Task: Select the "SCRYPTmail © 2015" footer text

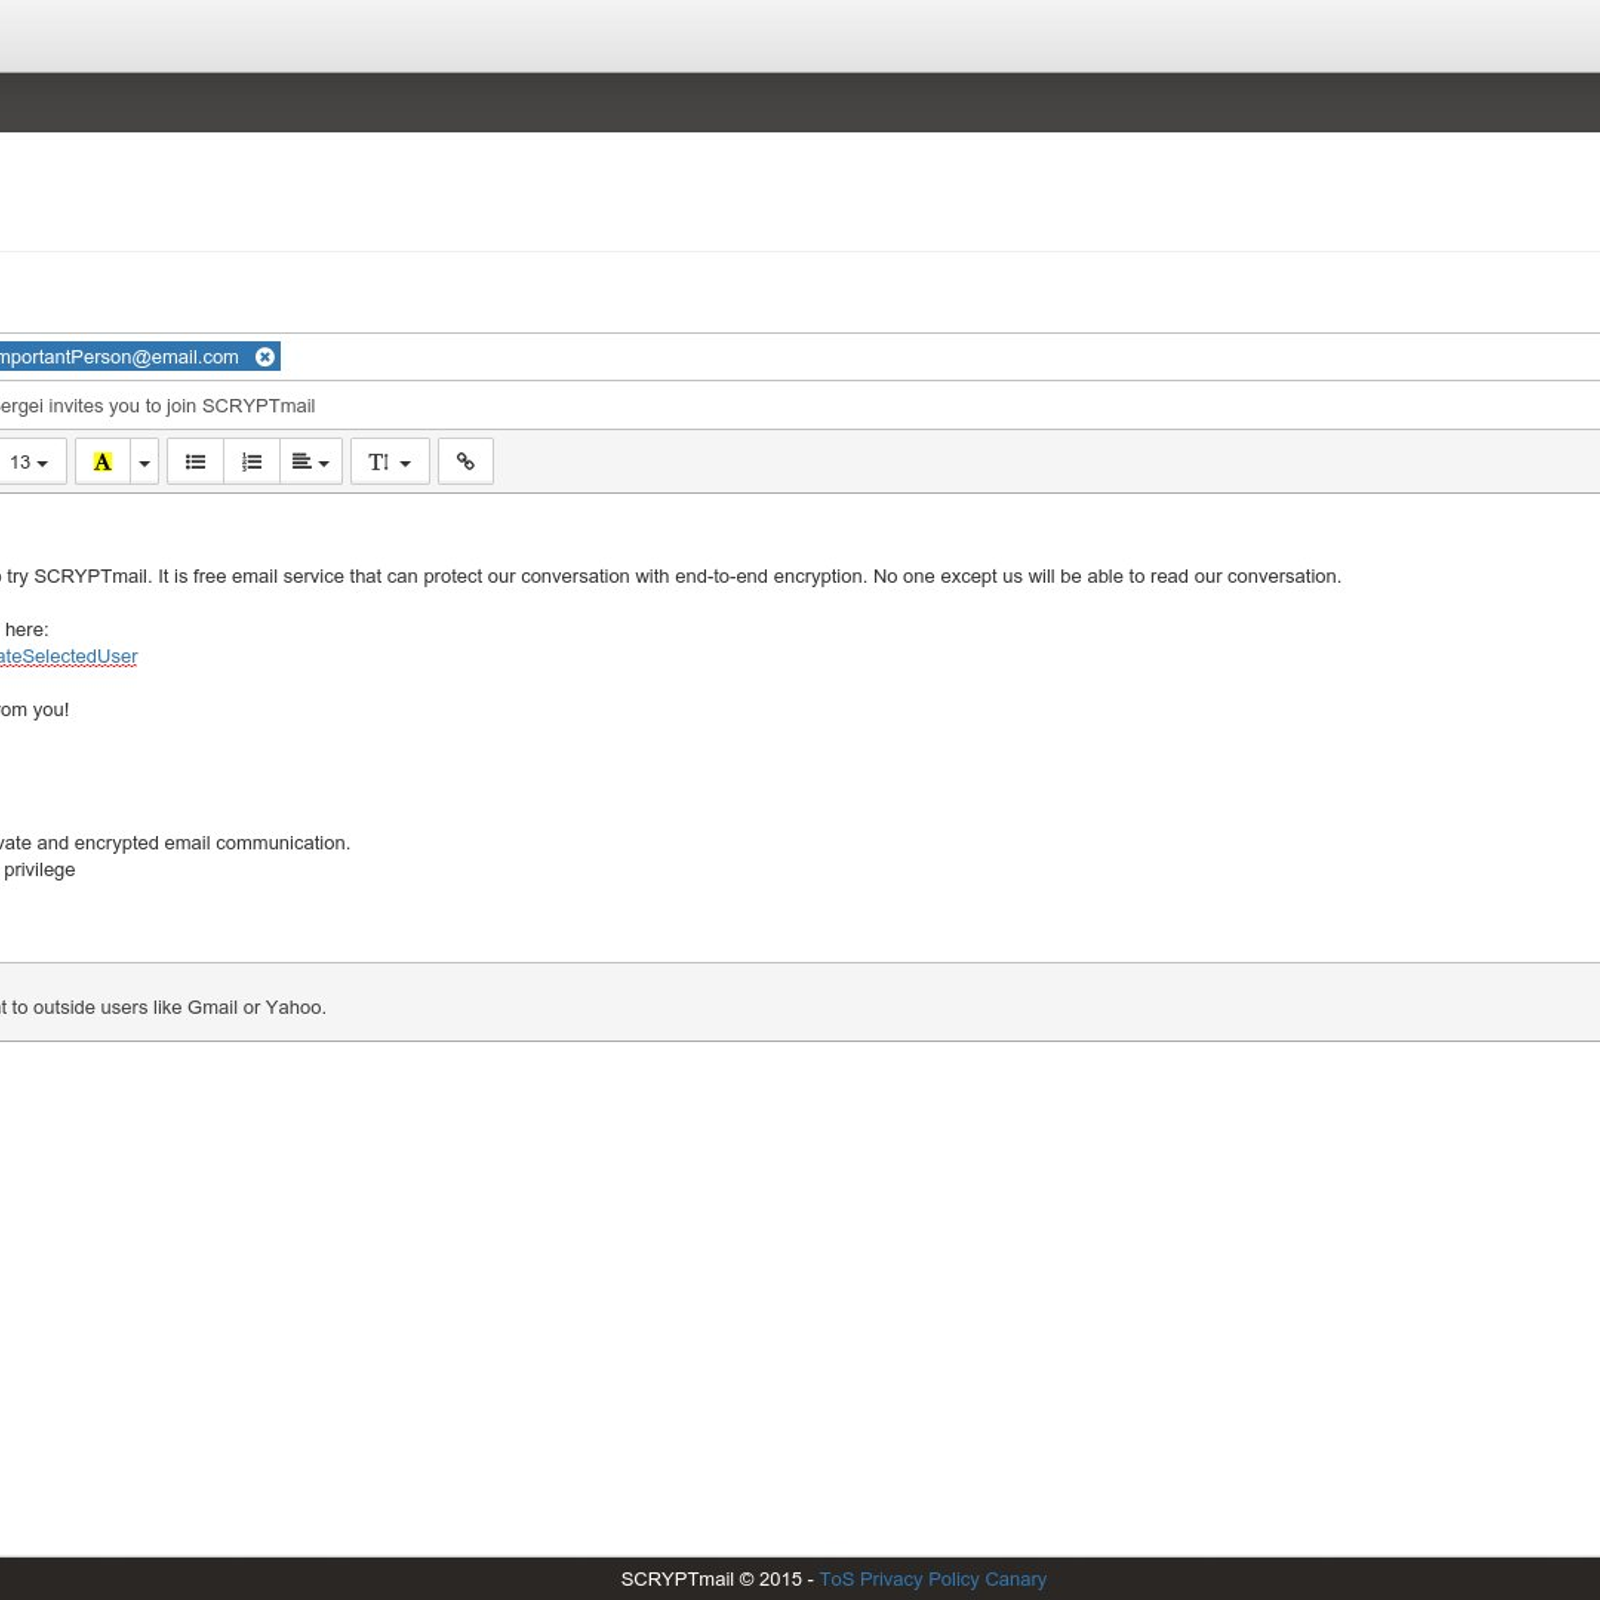Action: (x=711, y=1579)
